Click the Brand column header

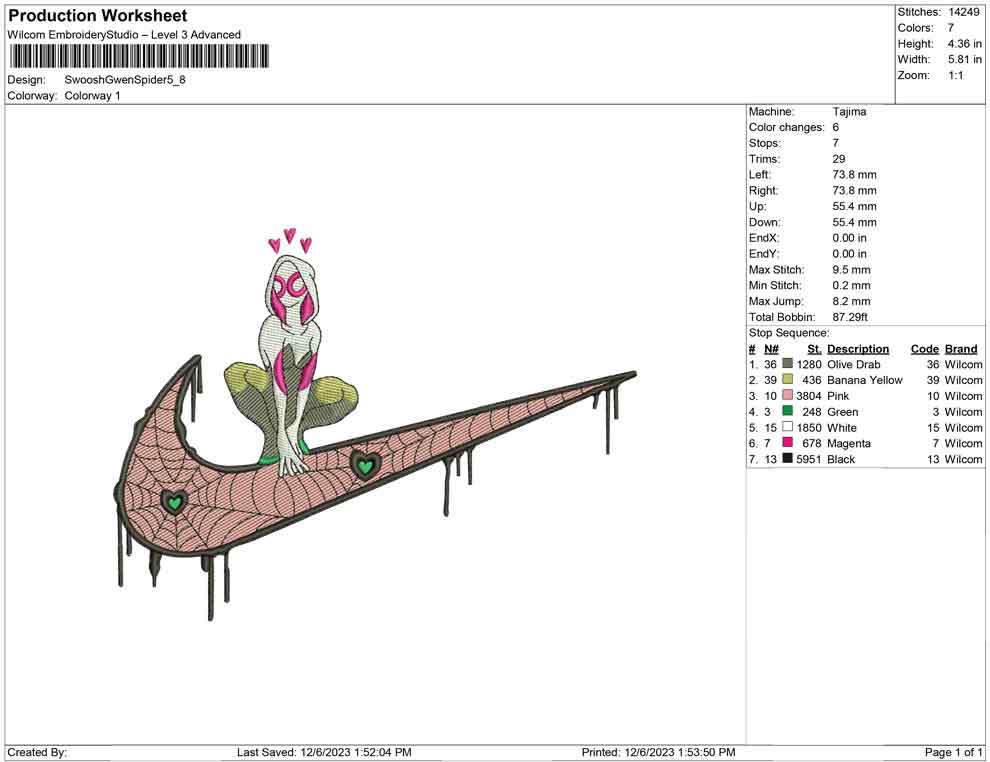click(961, 348)
